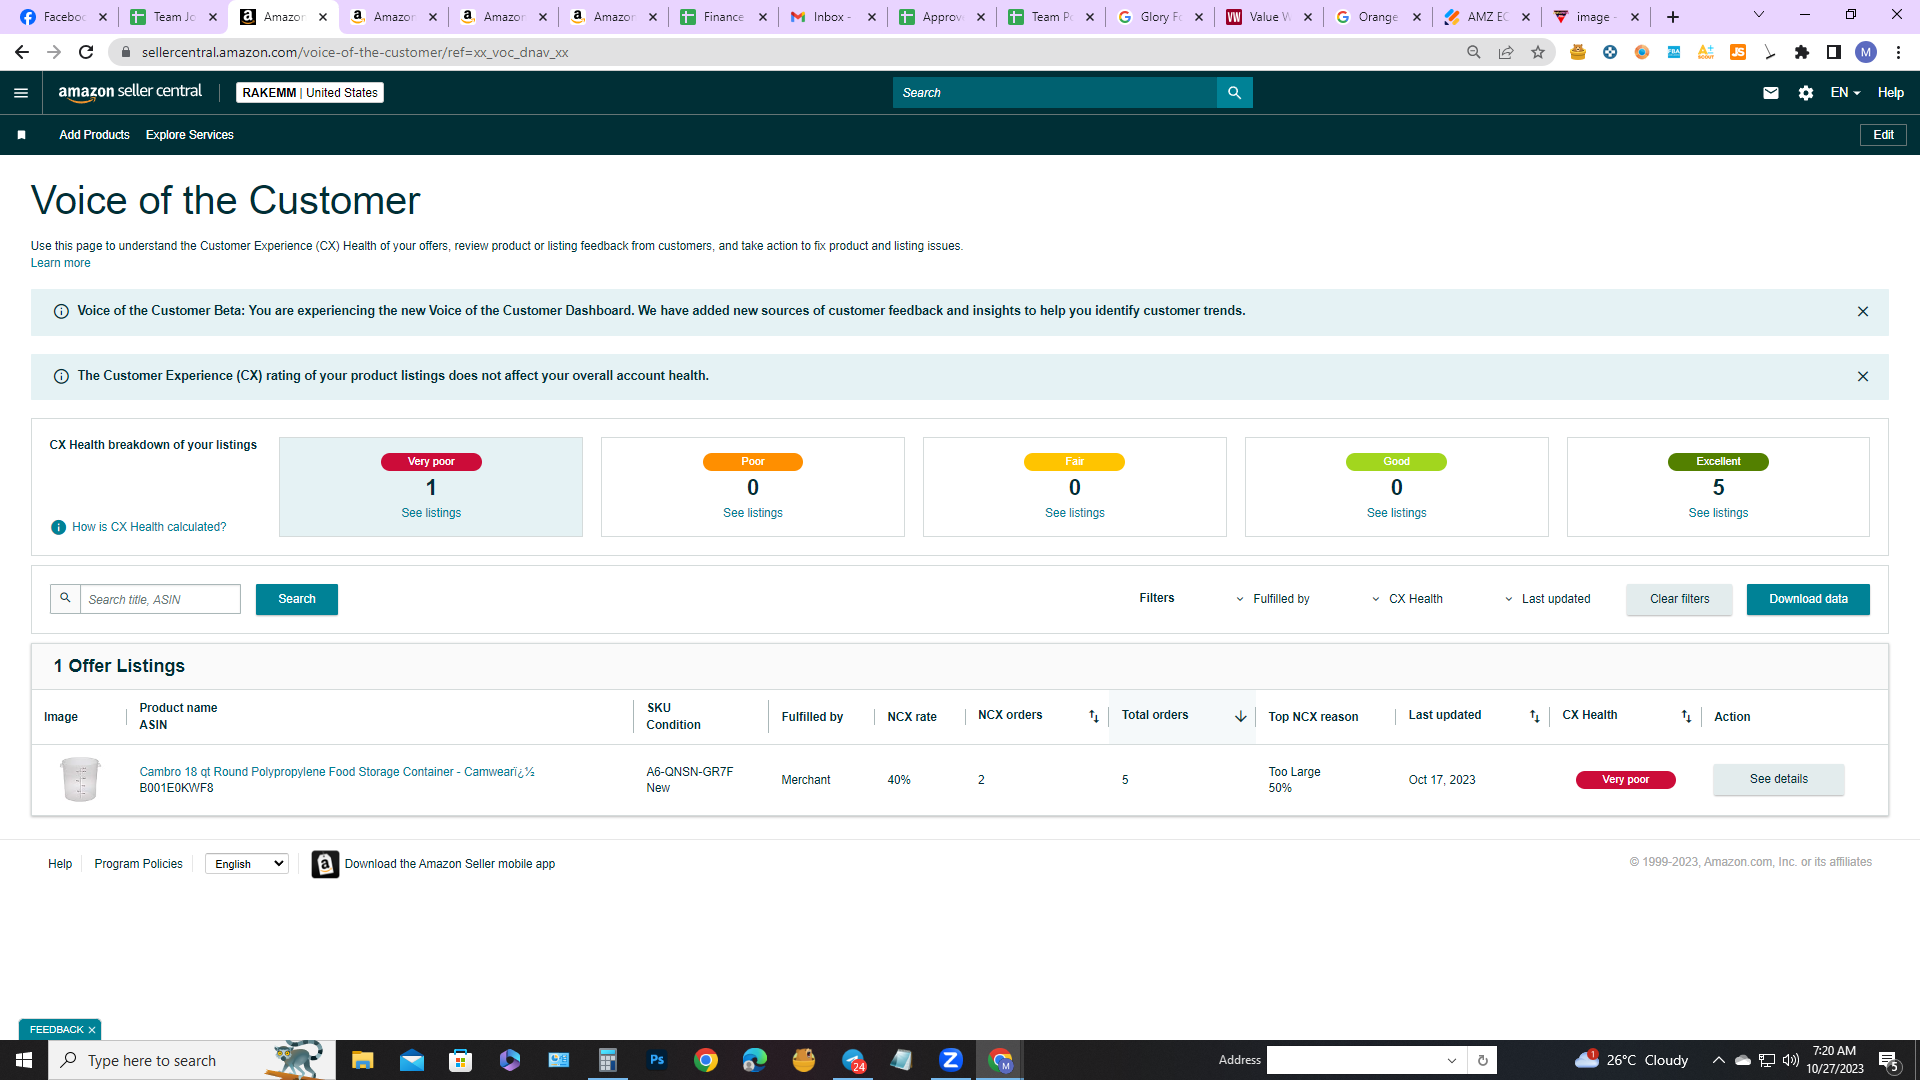Open the Cambro 18 qt container product link

(337, 772)
